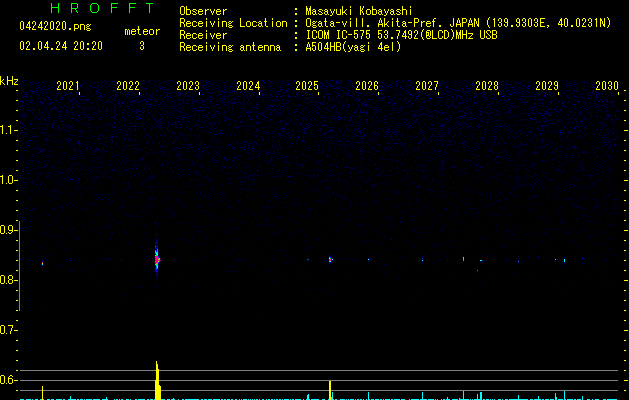Click the HROFFT title text
The image size is (629, 400).
[102, 8]
